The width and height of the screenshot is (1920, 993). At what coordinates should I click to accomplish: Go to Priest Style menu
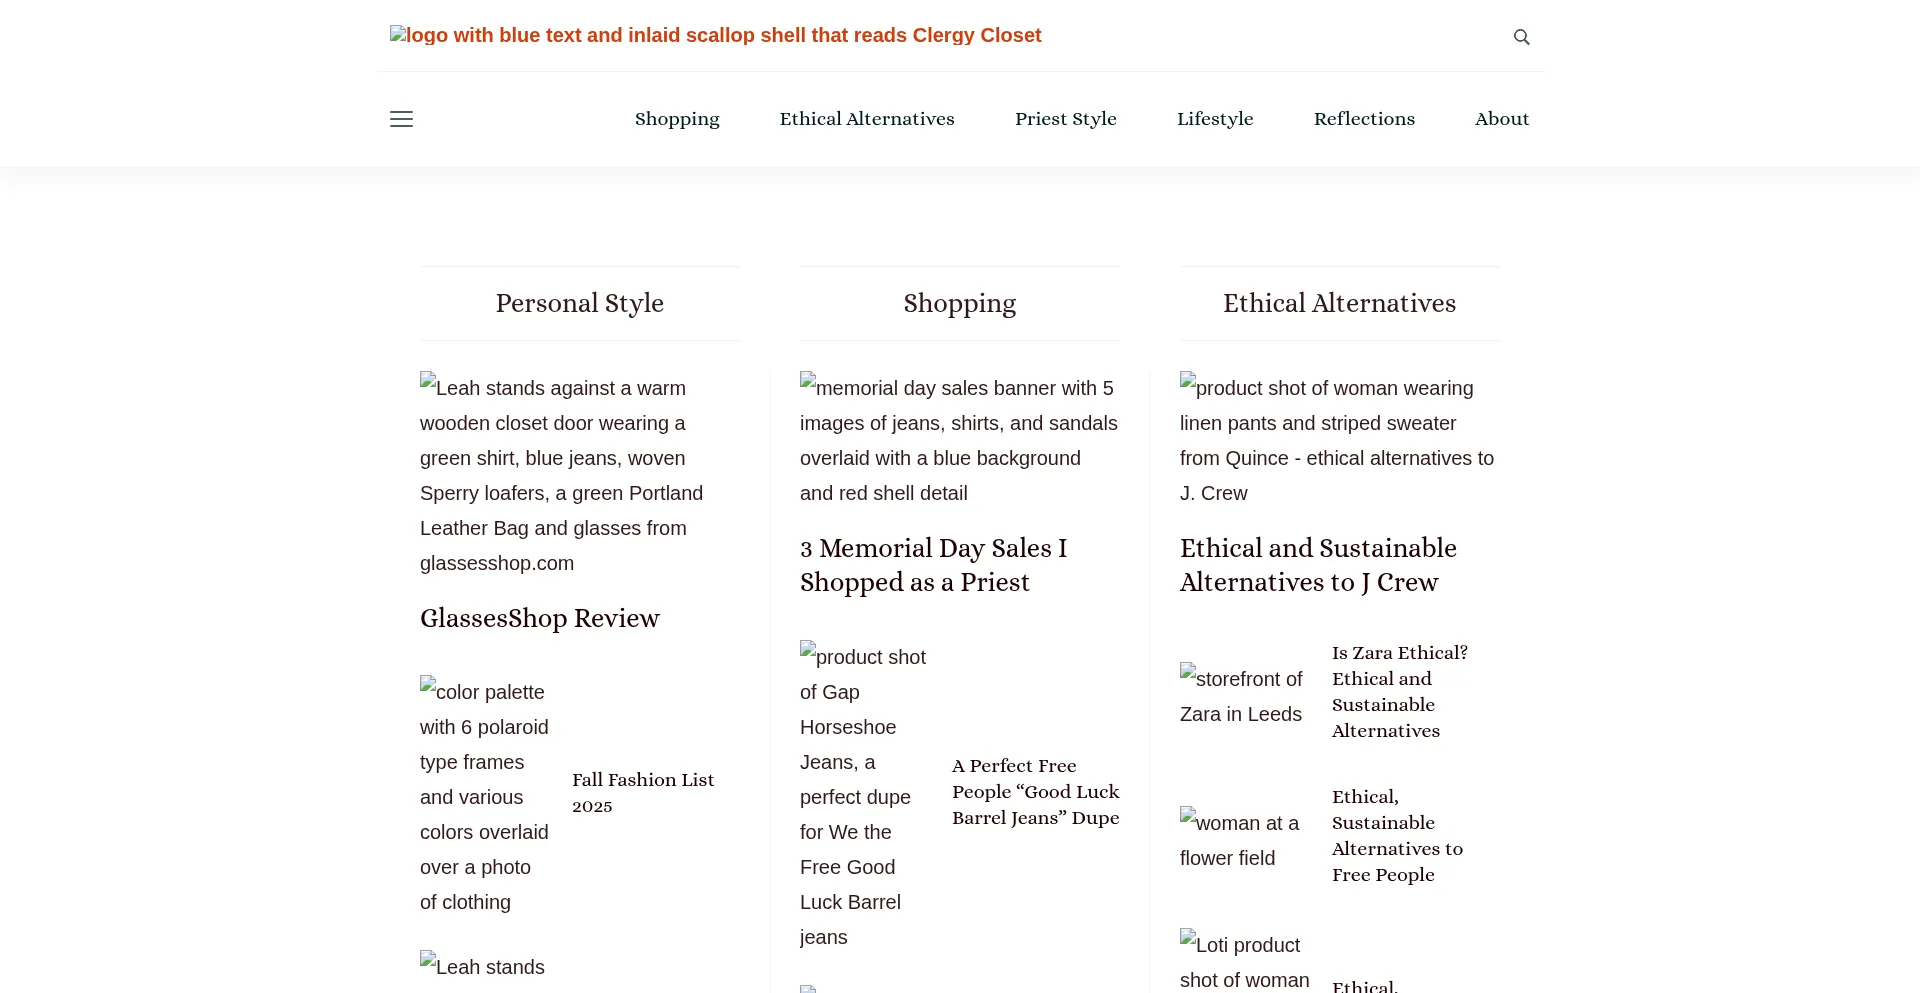[1065, 119]
